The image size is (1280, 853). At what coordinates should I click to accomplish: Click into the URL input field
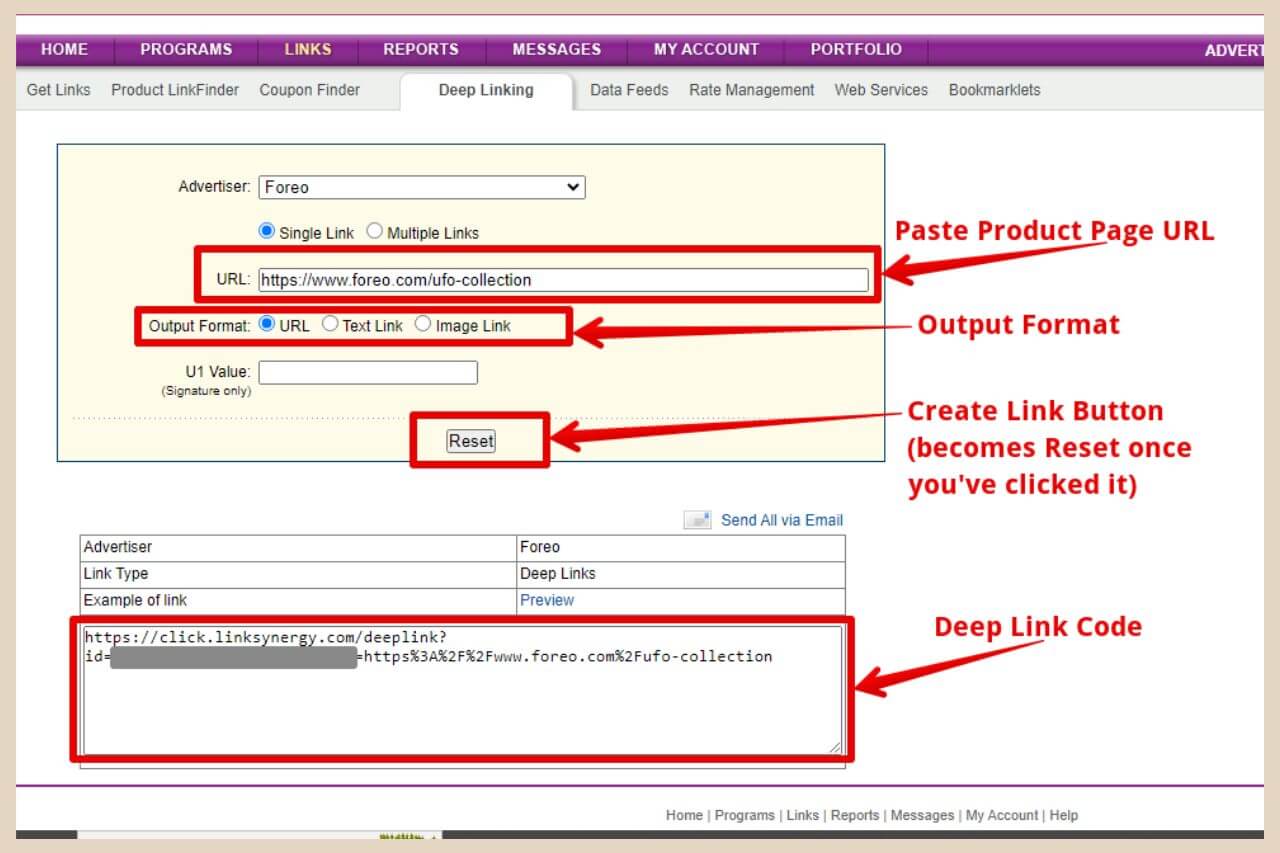point(563,280)
